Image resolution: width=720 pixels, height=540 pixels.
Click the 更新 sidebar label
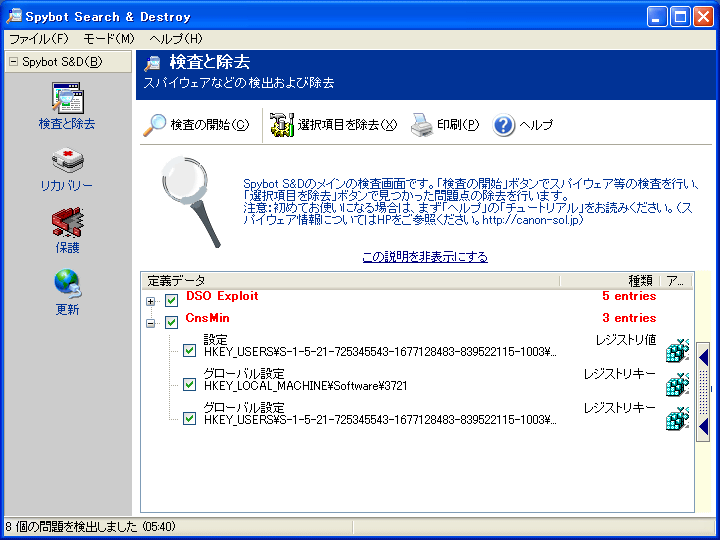67,310
